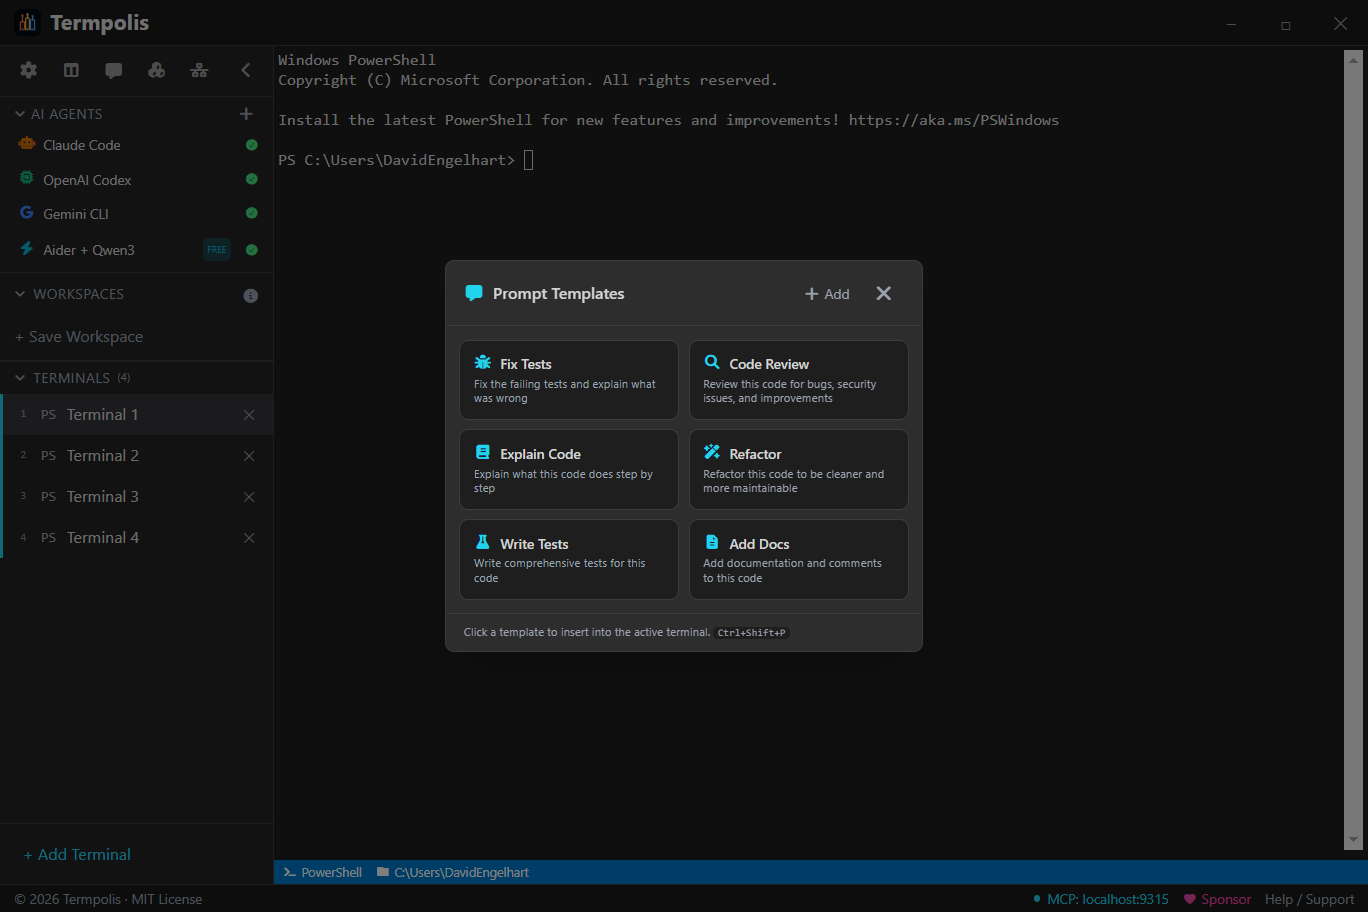Add a new AI agent with plus icon
Screen dimensions: 1368x912
click(246, 114)
